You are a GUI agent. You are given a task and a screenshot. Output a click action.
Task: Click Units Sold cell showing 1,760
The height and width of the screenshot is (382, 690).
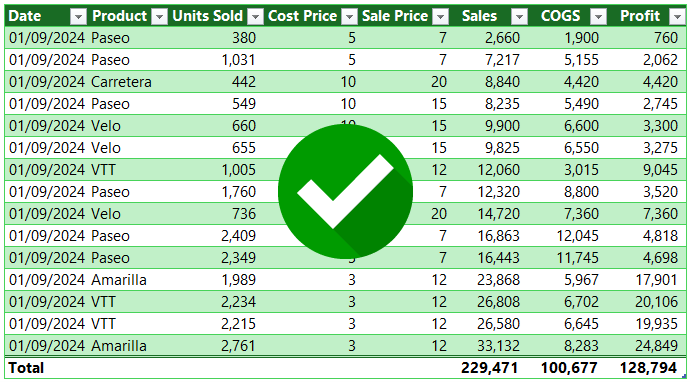tap(238, 192)
